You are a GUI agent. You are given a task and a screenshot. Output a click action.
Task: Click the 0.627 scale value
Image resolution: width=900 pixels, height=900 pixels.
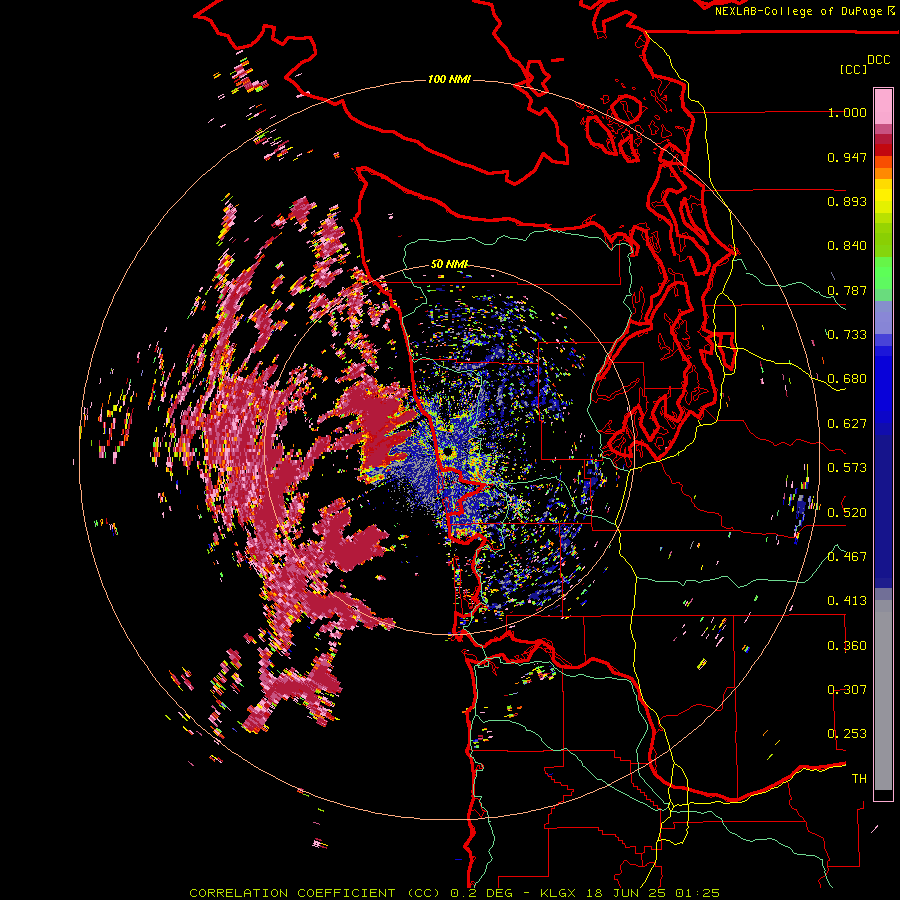(847, 424)
